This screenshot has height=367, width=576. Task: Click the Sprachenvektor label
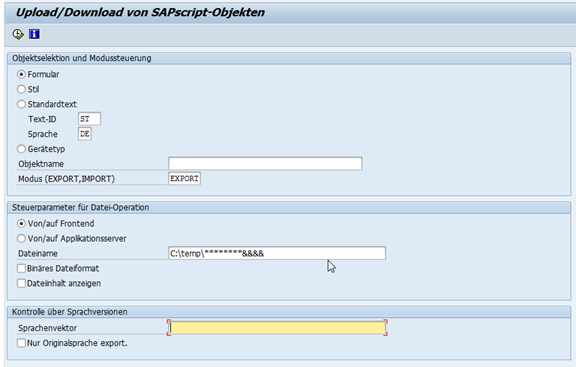(x=47, y=328)
